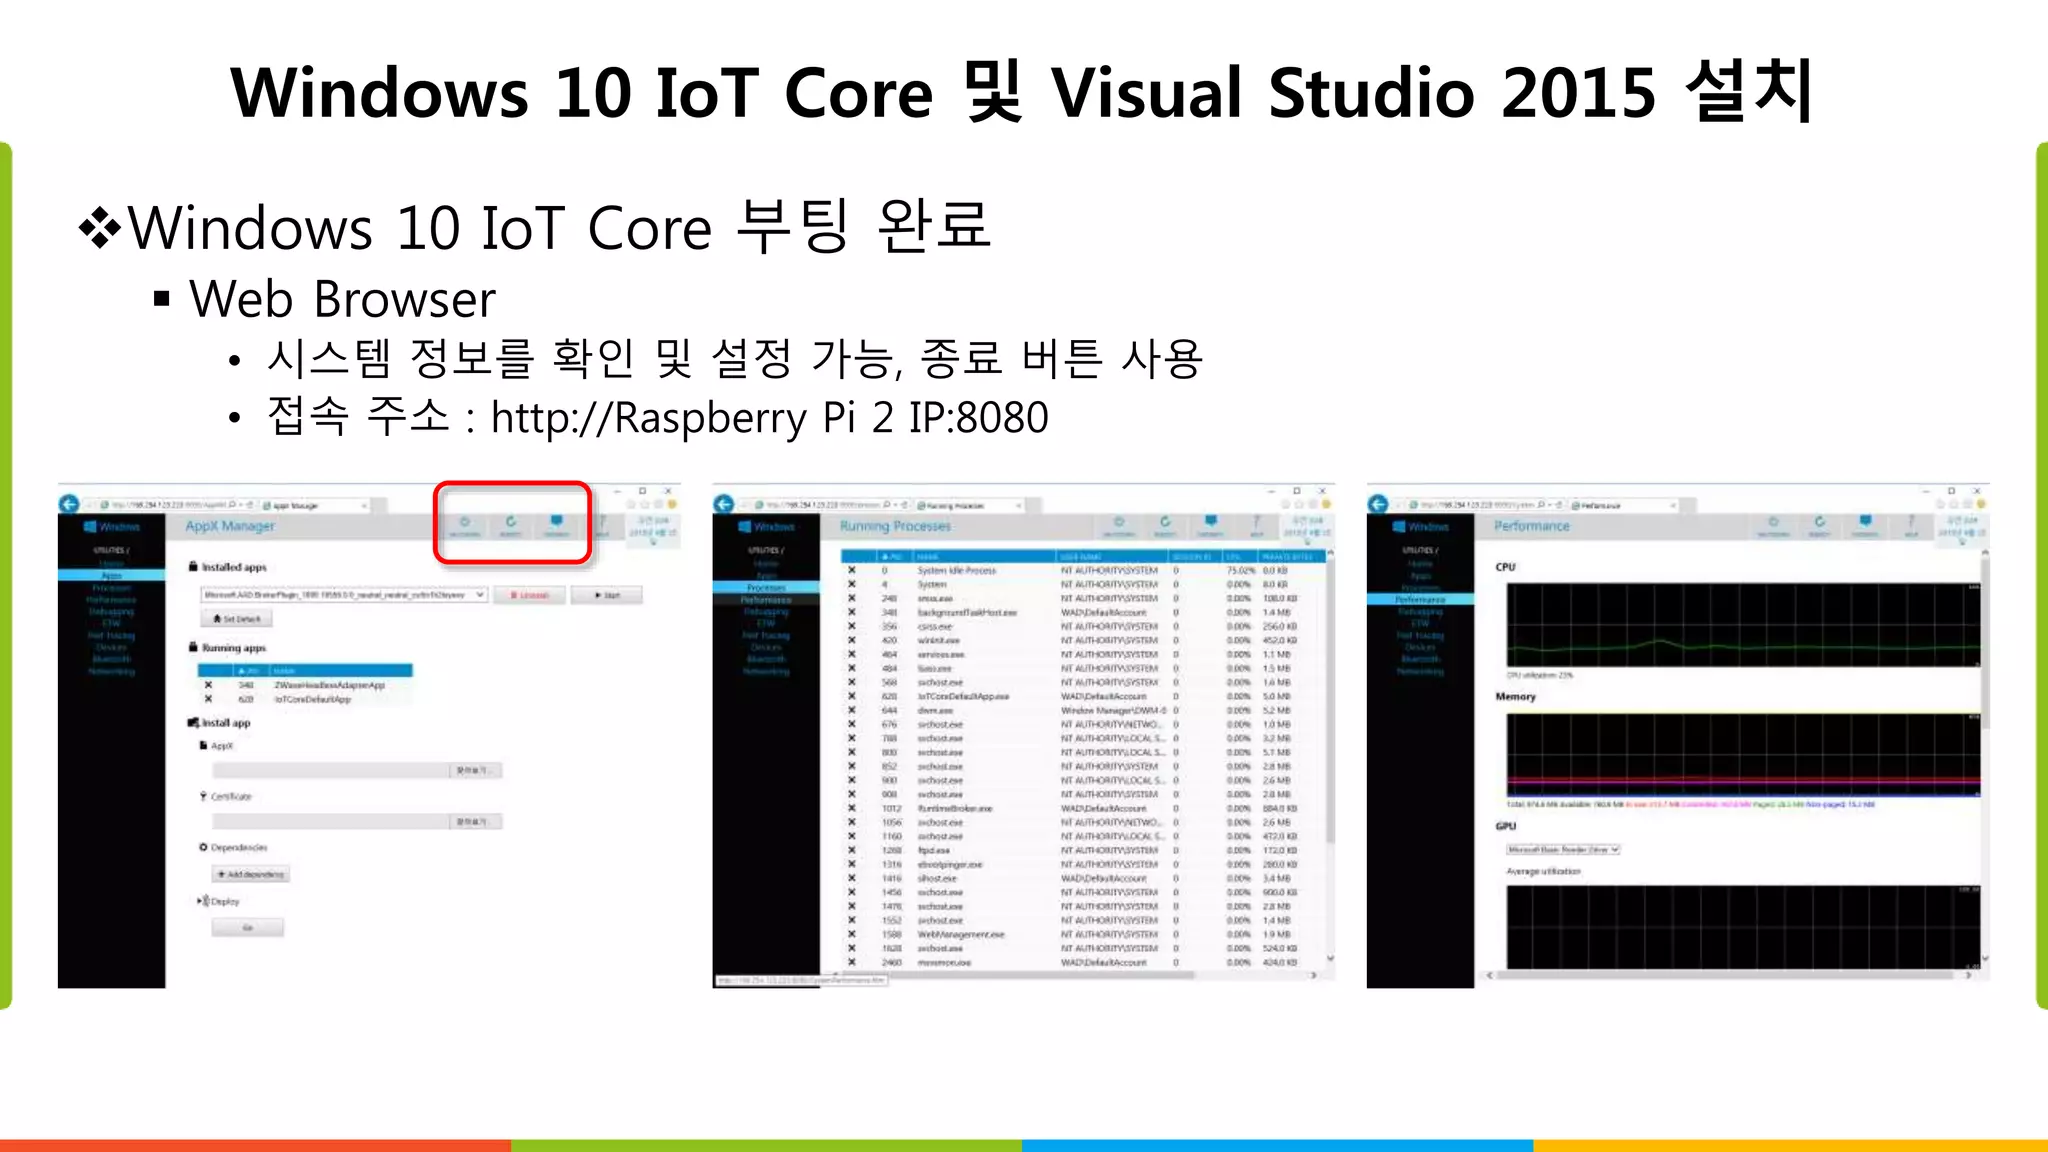
Task: Terminate ZWaveHeadlessAdapterApp with its X icon
Action: tap(208, 685)
